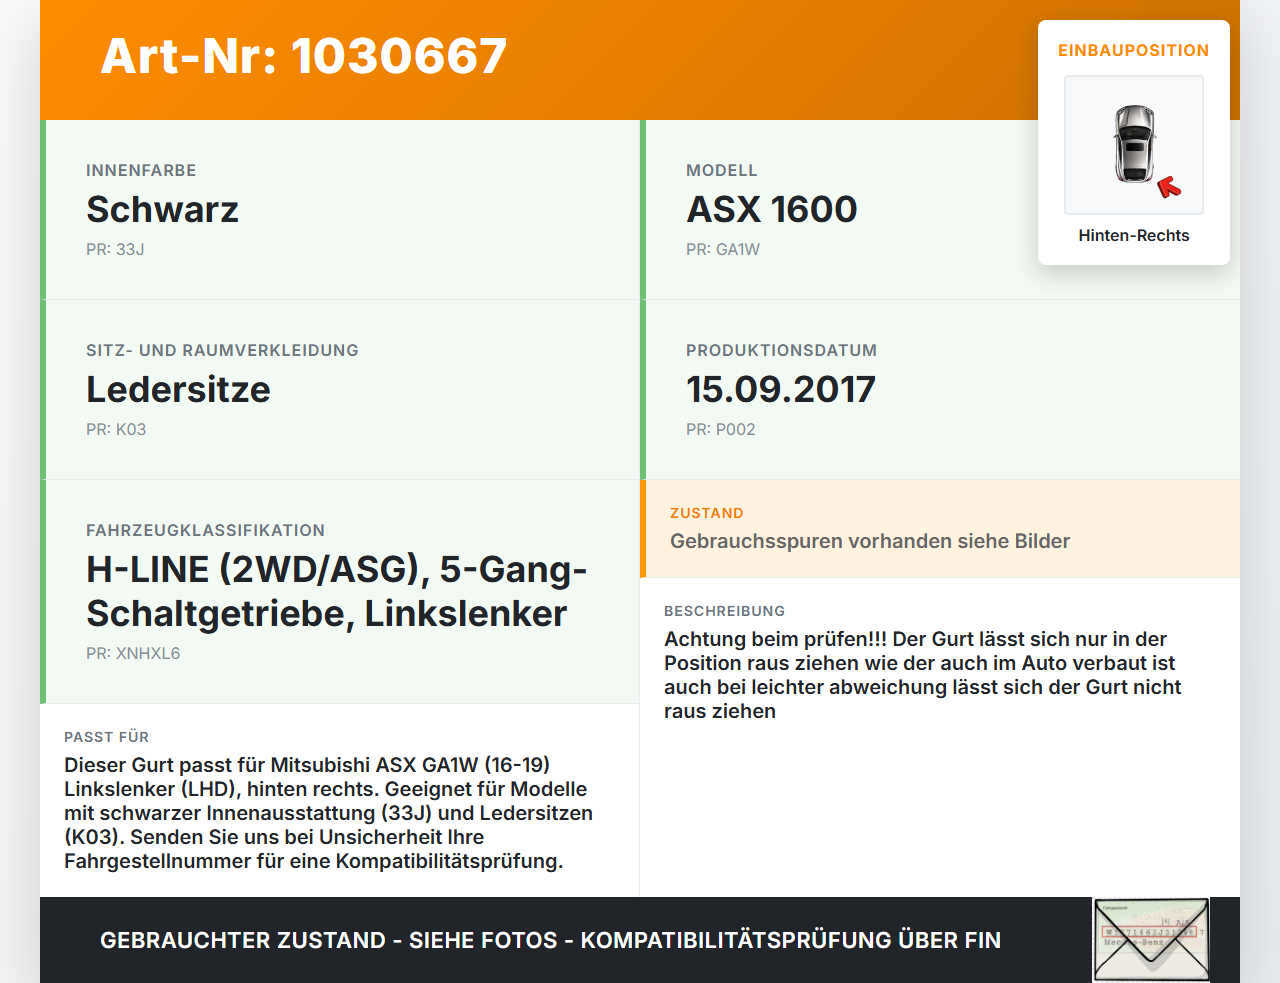Click the car top-view diagram icon
1280x983 pixels.
[x=1133, y=144]
